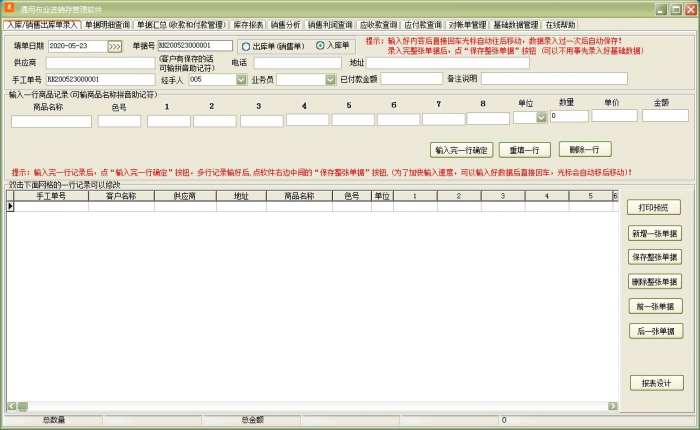This screenshot has width=700, height=430.
Task: Click the 单据号 input field
Action: pyautogui.click(x=195, y=46)
